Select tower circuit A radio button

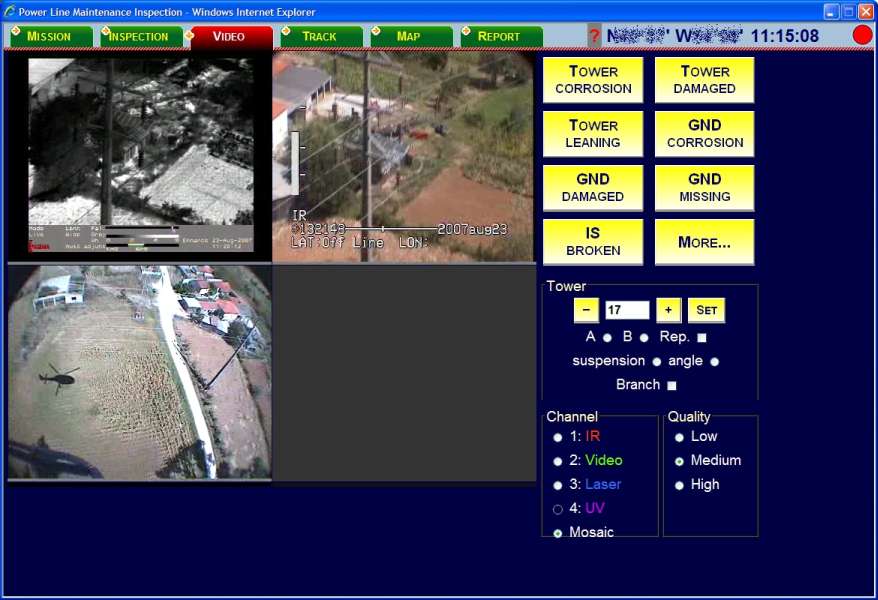click(607, 337)
